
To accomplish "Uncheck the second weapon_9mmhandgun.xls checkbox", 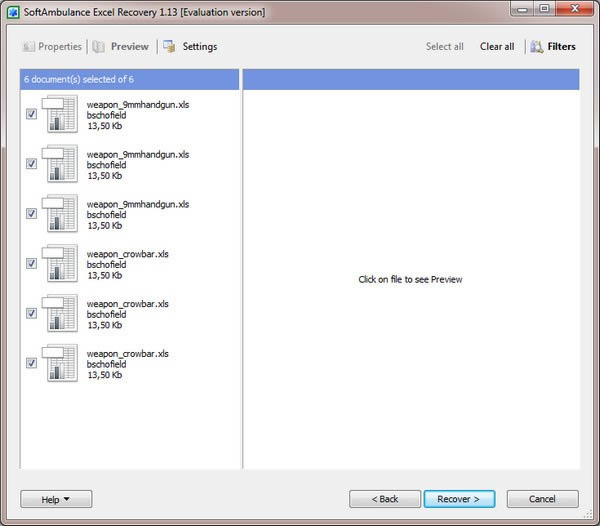I will (32, 164).
